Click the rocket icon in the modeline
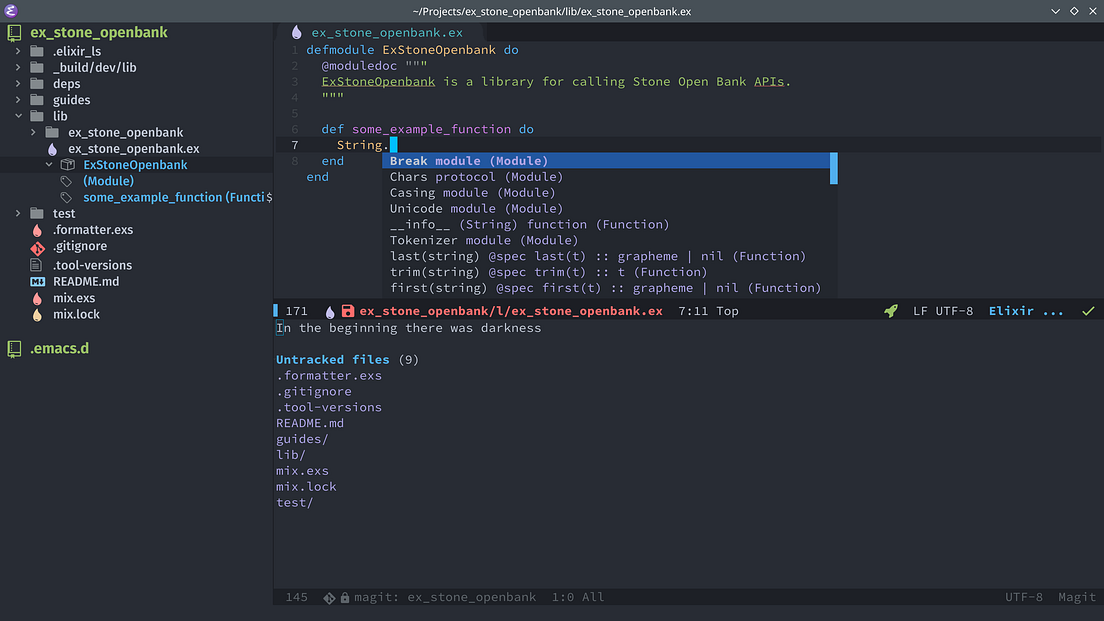The height and width of the screenshot is (621, 1104). point(890,311)
